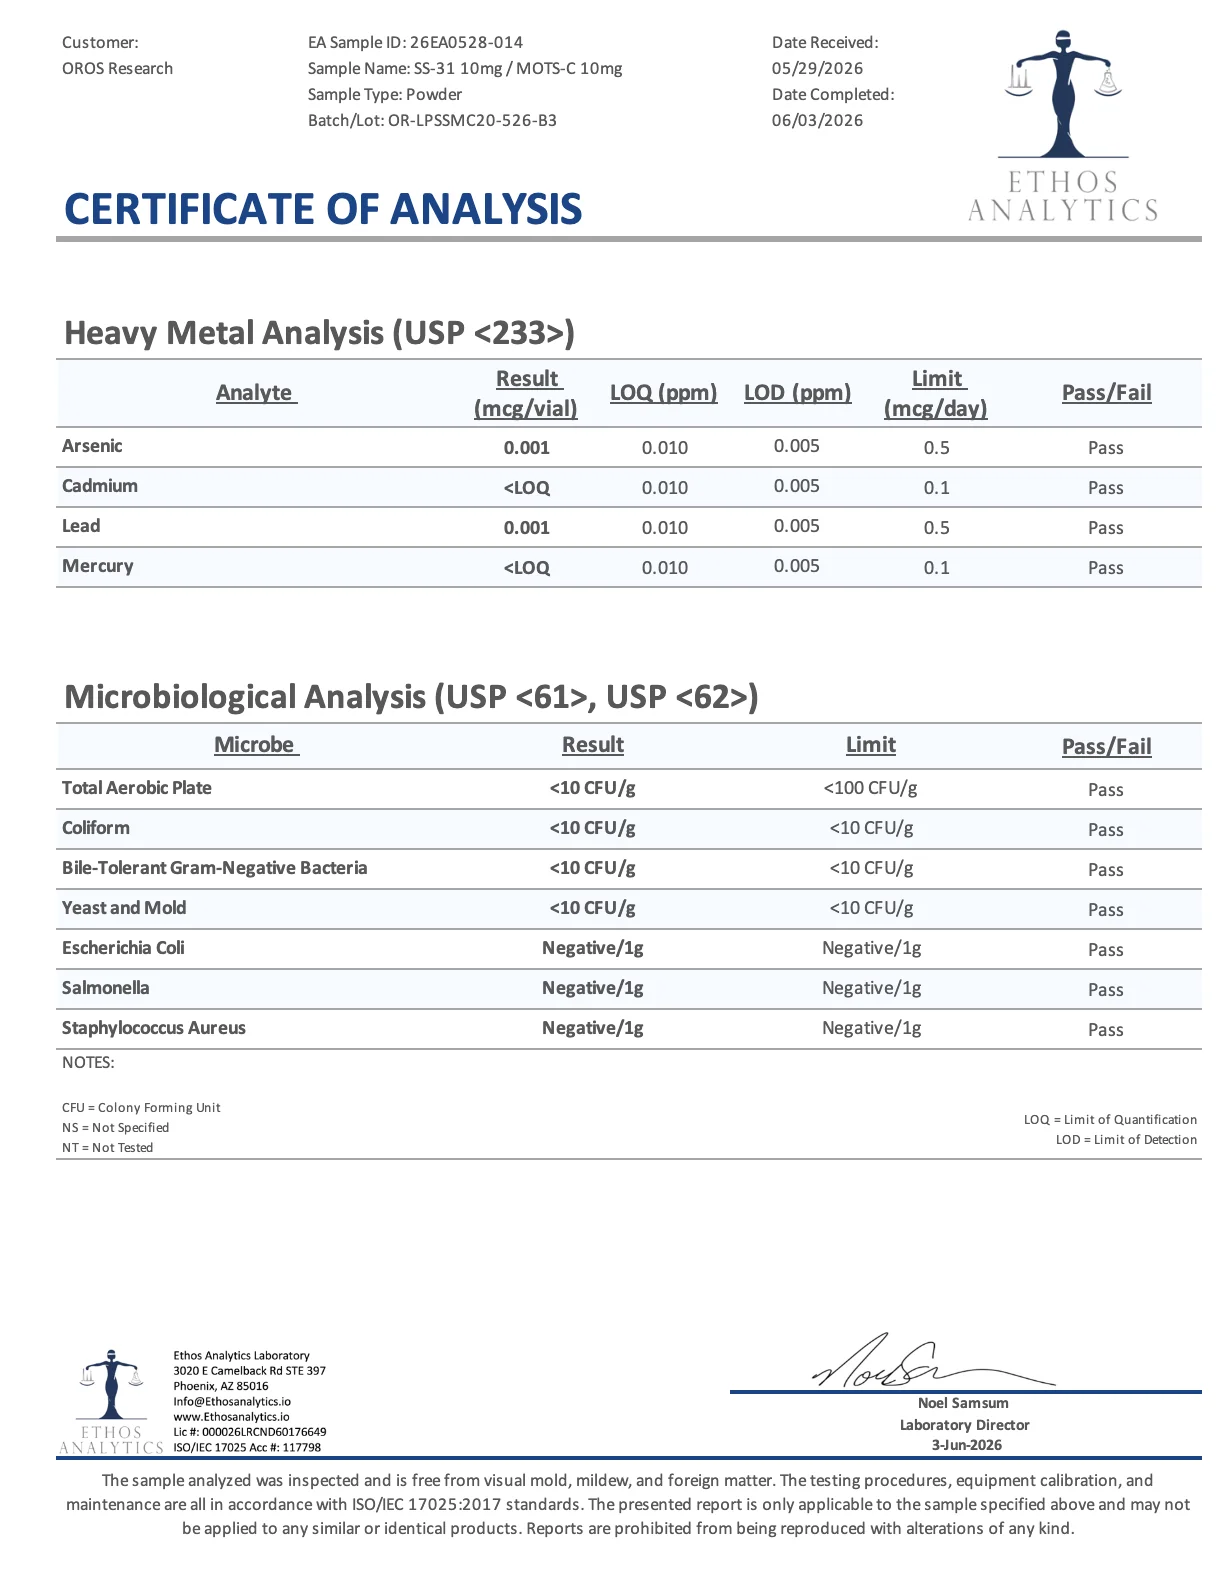Click the small Ethos Analytics footer logo

pyautogui.click(x=111, y=1400)
